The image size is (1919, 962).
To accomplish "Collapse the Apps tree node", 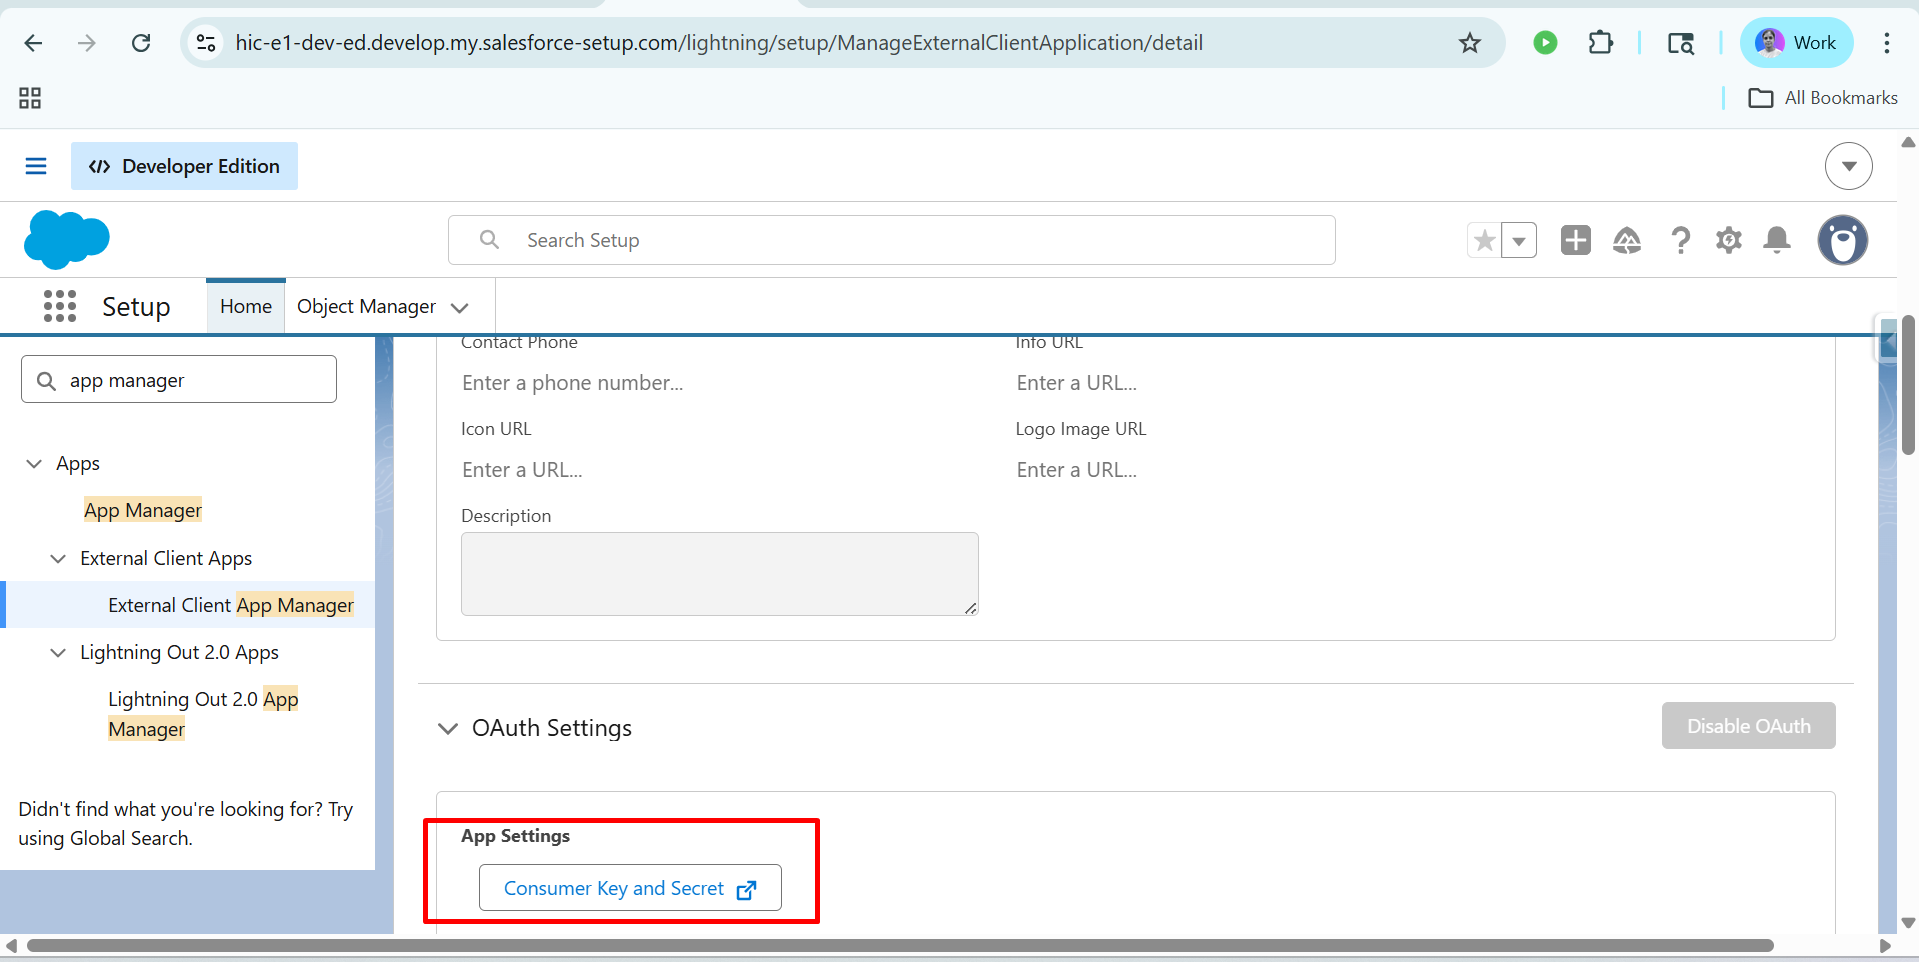I will pos(34,463).
